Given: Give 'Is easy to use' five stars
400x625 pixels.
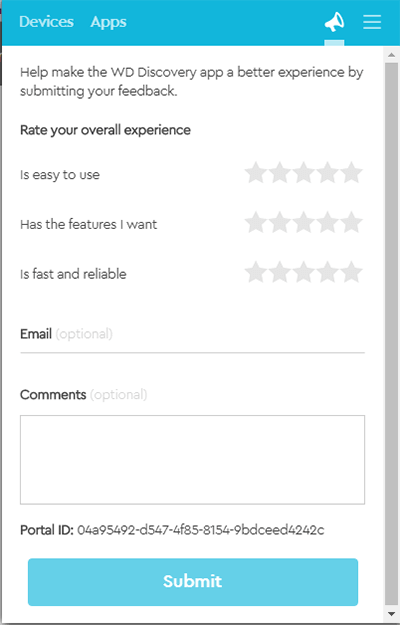Looking at the screenshot, I should click(x=352, y=173).
